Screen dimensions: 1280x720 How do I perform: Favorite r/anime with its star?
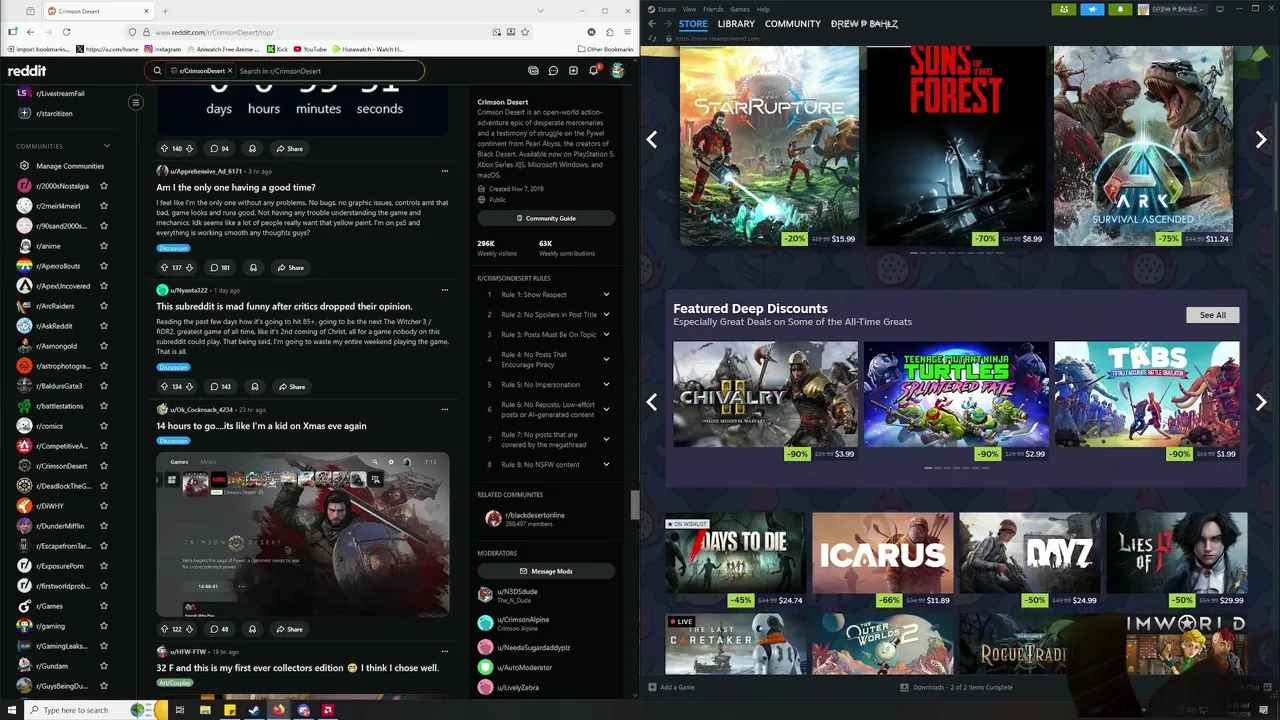(104, 246)
